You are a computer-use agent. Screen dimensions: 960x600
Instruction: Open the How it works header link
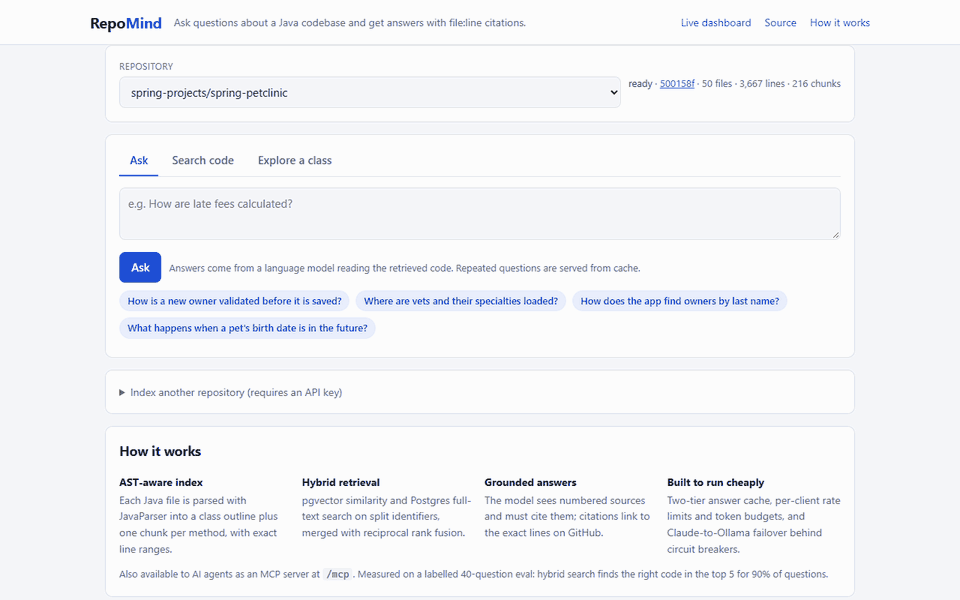839,23
